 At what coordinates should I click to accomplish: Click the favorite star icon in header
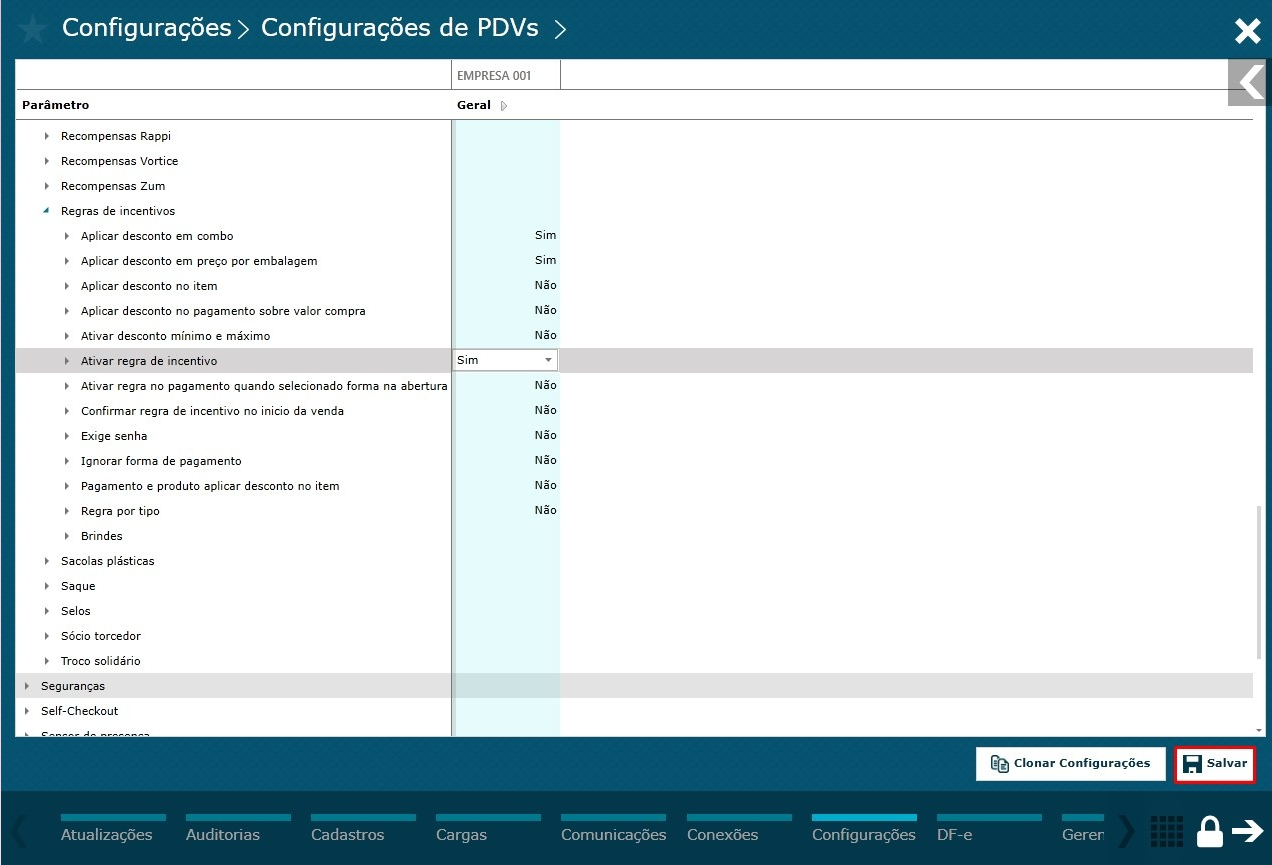tap(33, 30)
